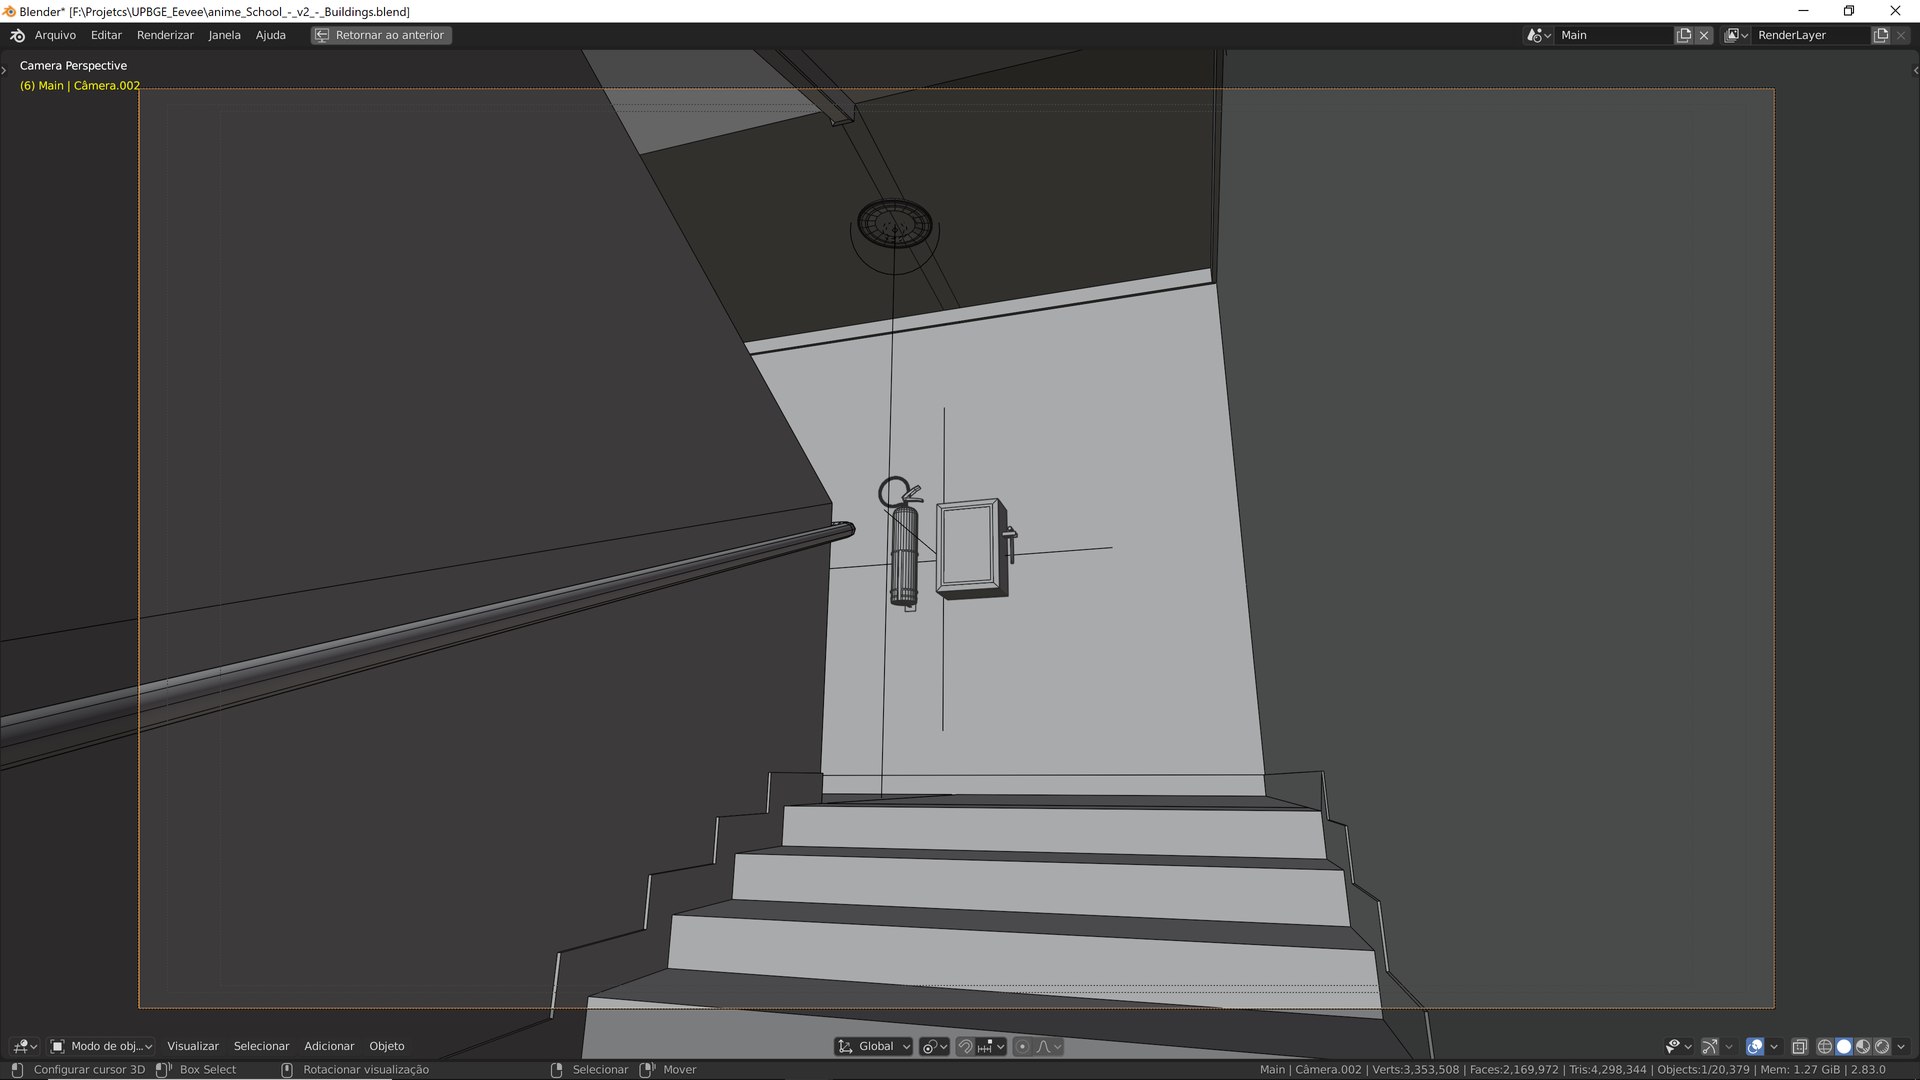Click the Blender window title text
1920x1080 pixels.
point(214,12)
